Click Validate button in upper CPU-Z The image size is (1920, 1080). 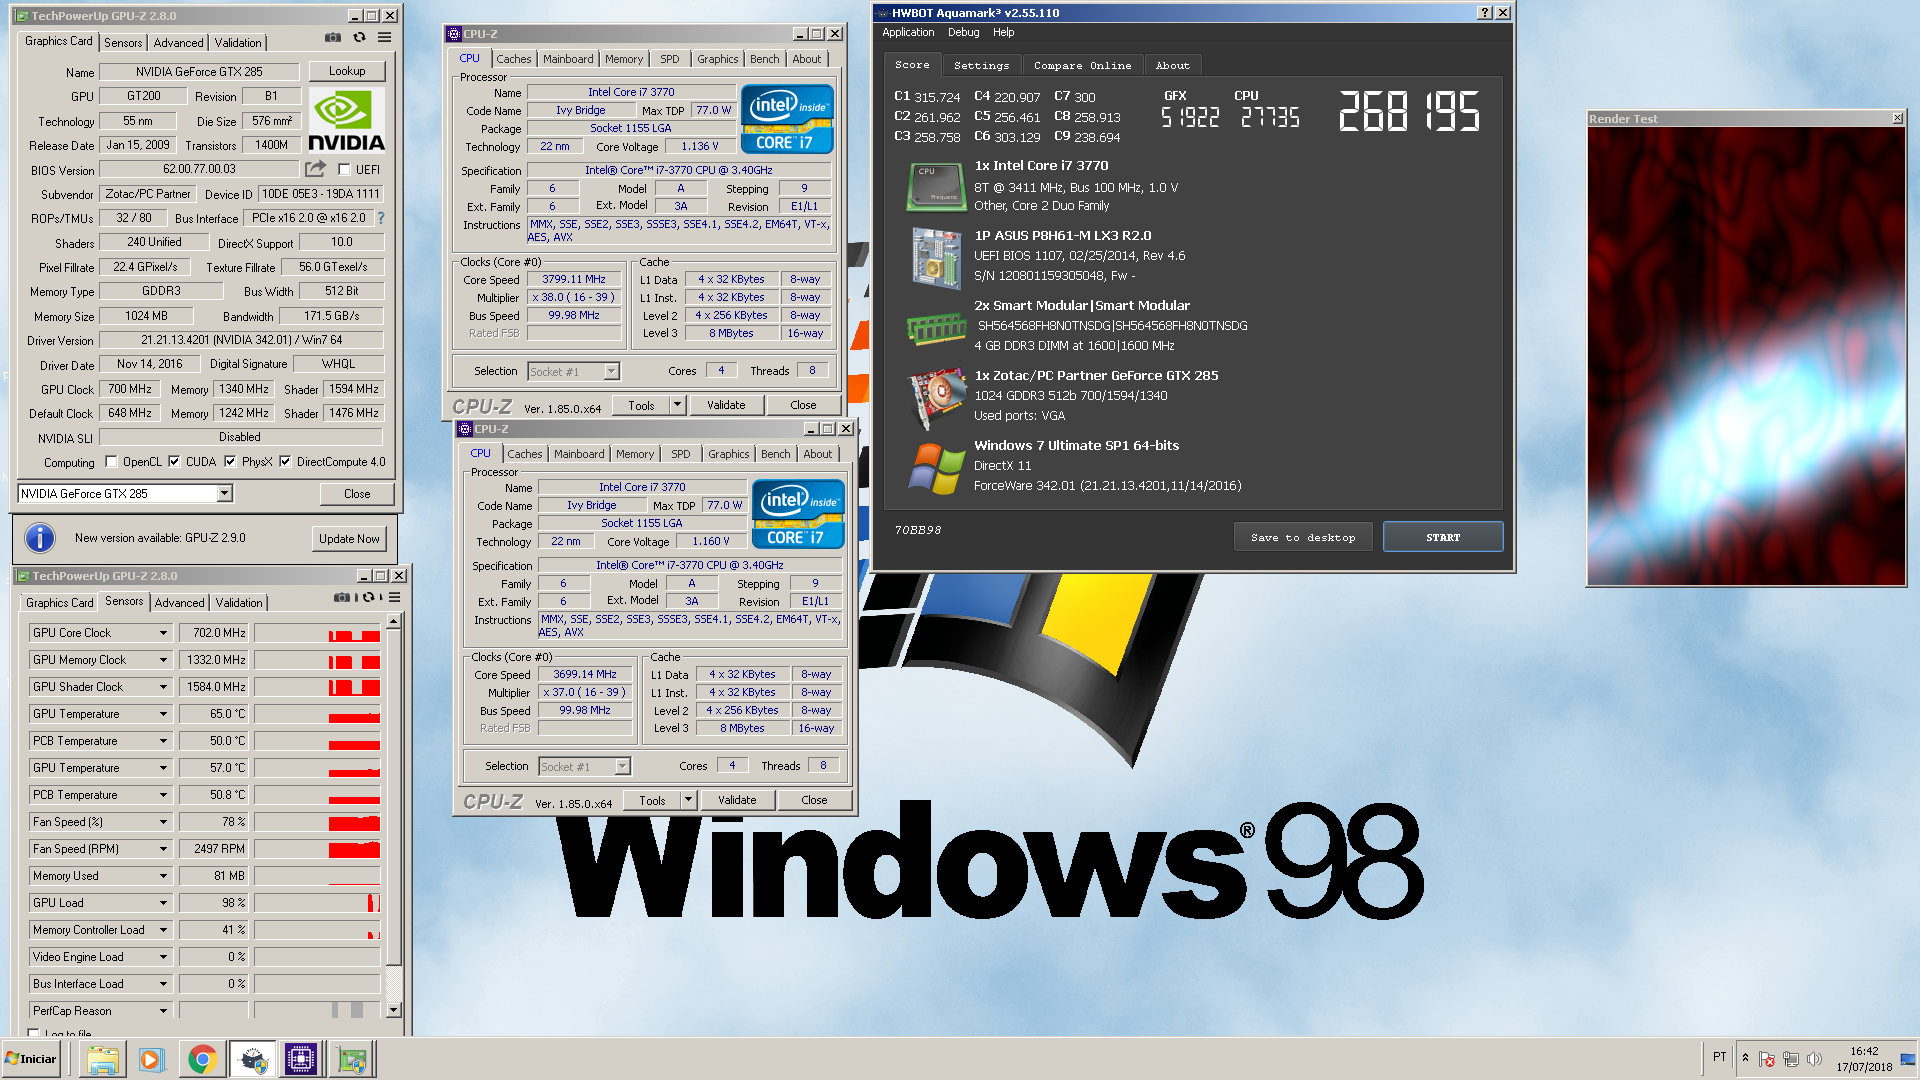(726, 405)
